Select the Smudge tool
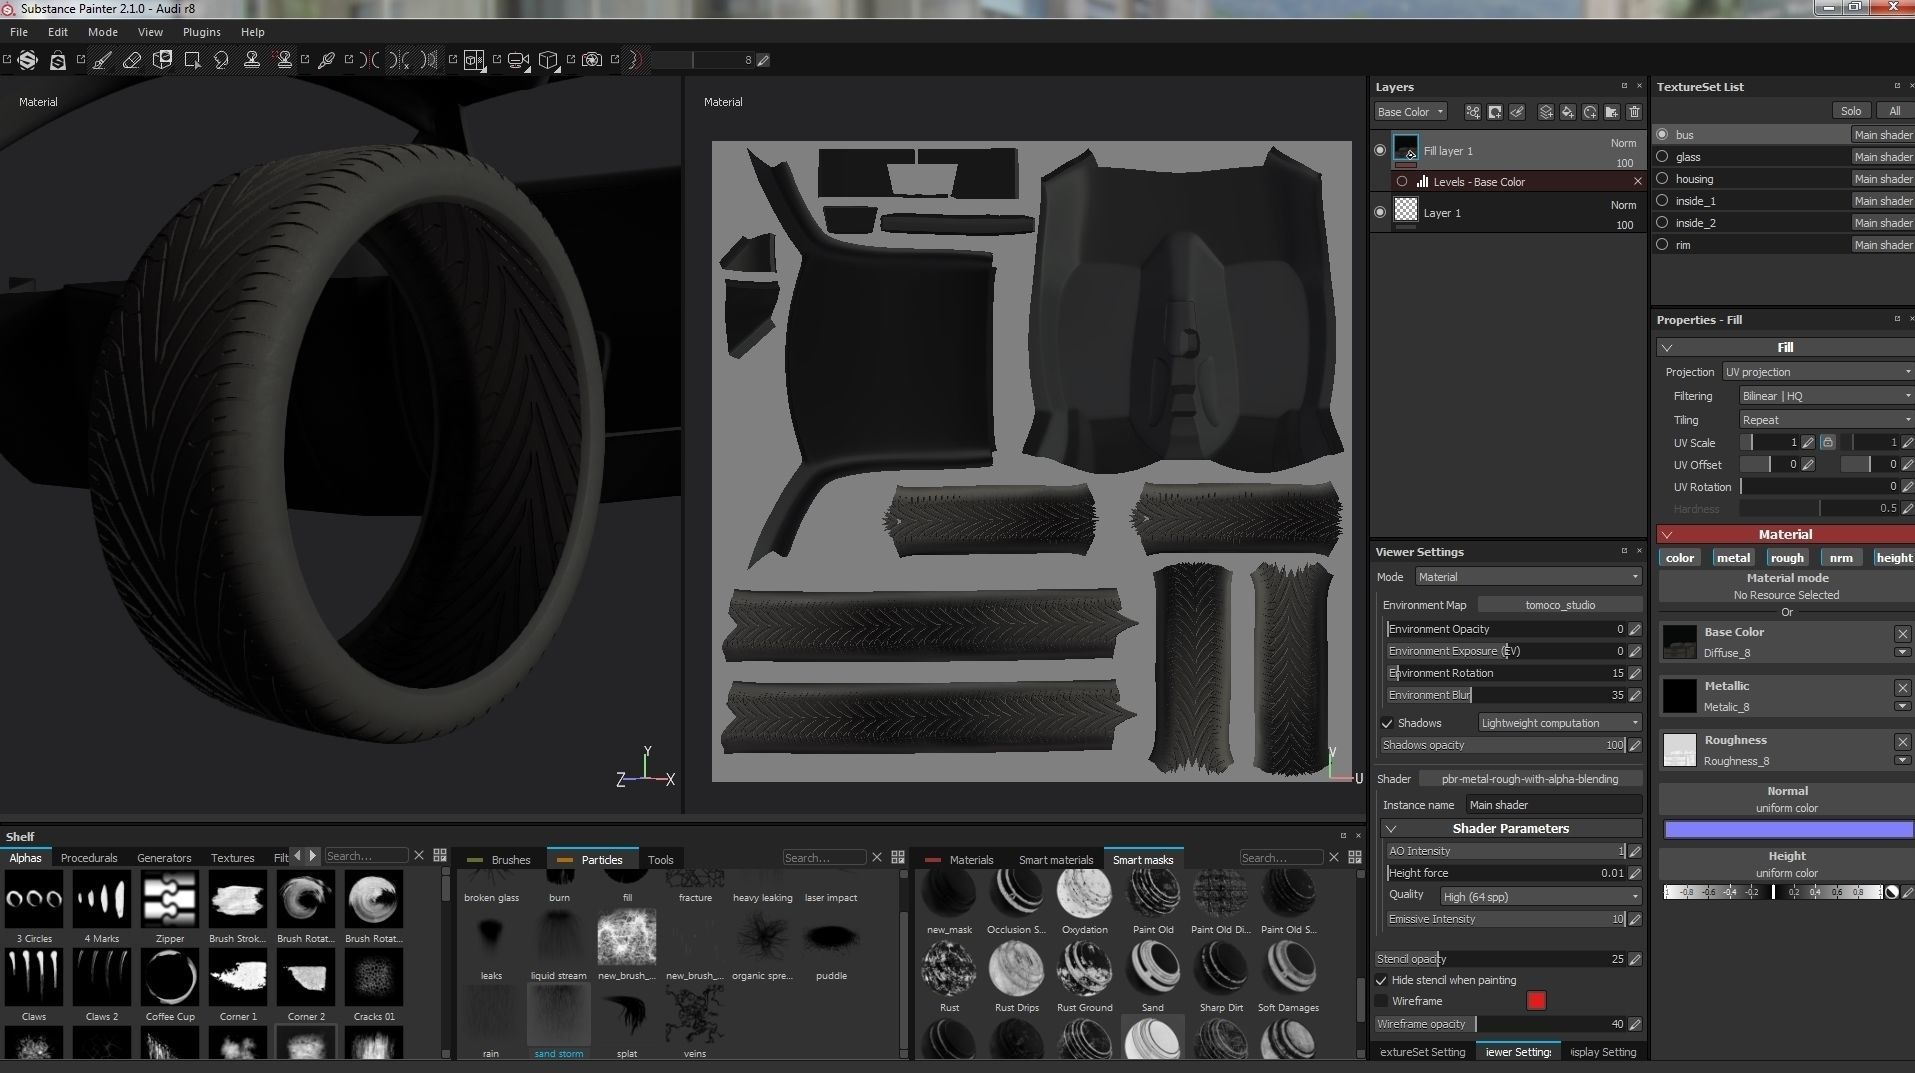This screenshot has height=1073, width=1915. point(222,60)
